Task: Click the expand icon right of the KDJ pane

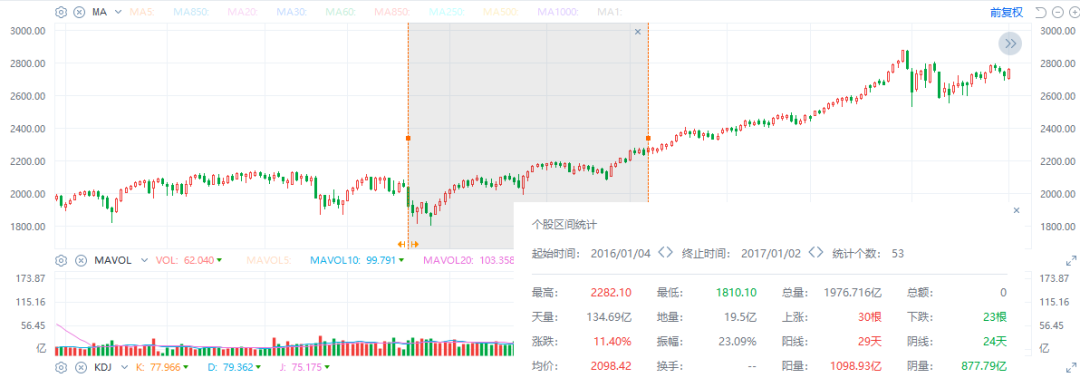Action: point(1071,367)
